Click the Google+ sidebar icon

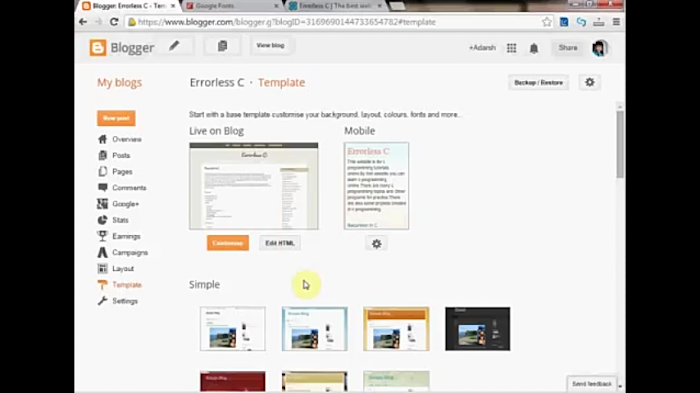click(x=103, y=204)
